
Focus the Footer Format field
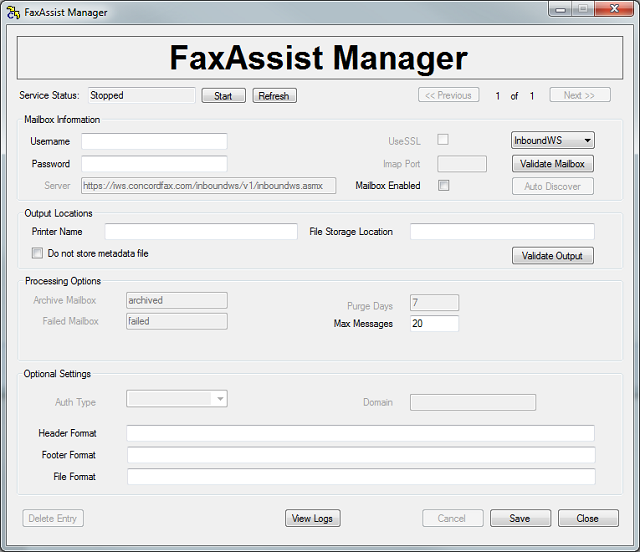(361, 455)
